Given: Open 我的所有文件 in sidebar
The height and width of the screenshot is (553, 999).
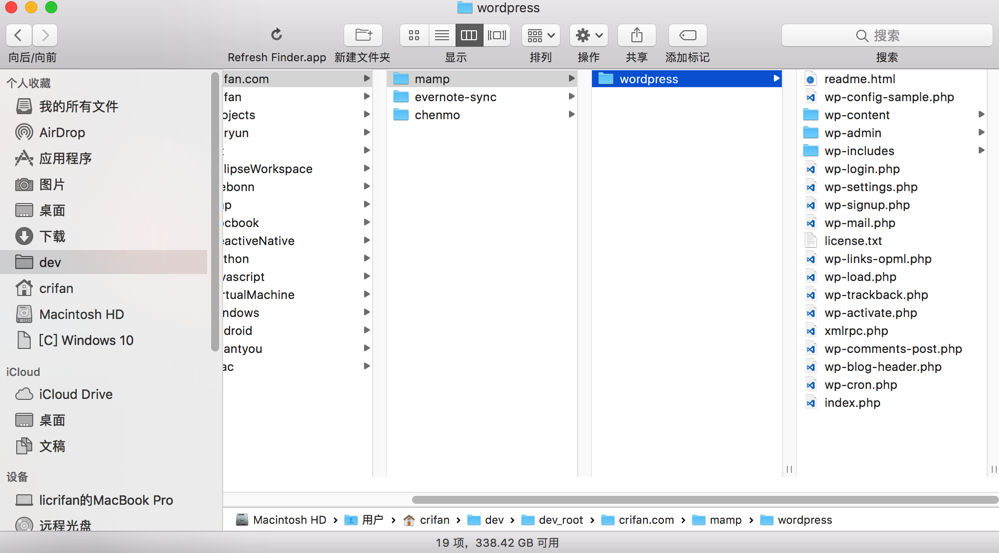Looking at the screenshot, I should point(78,106).
